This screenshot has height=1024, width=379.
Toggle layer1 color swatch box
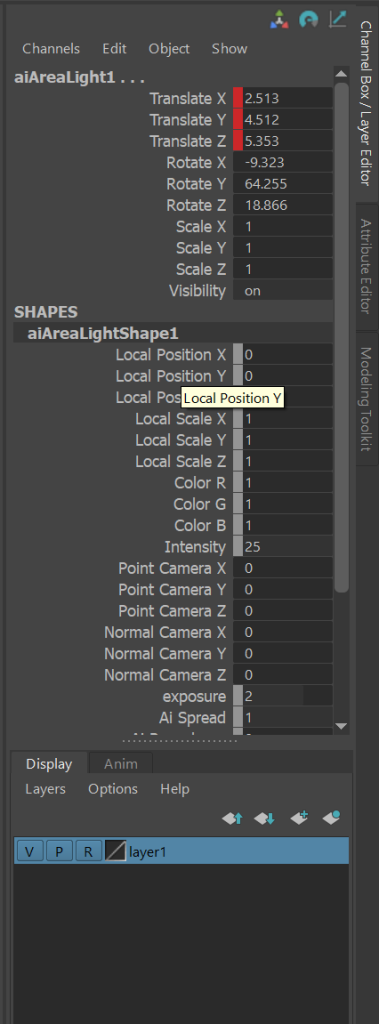[x=116, y=851]
